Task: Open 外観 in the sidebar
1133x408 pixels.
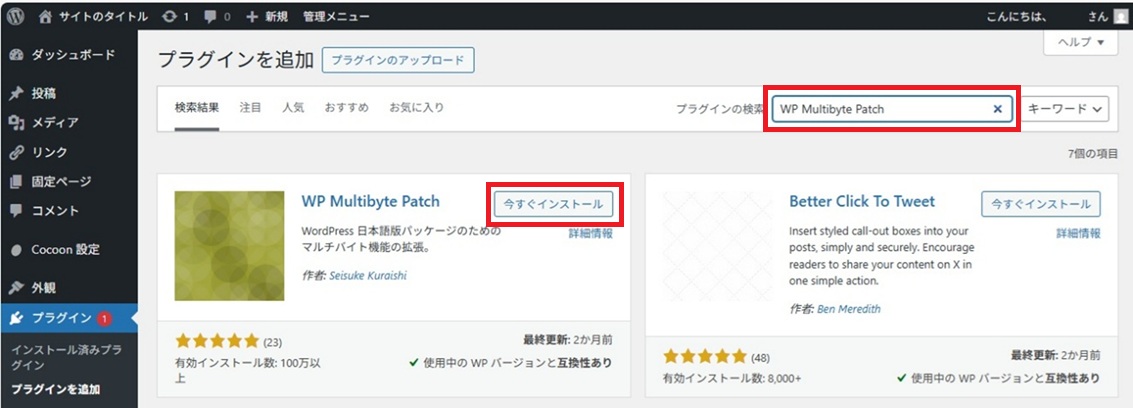Action: (43, 288)
